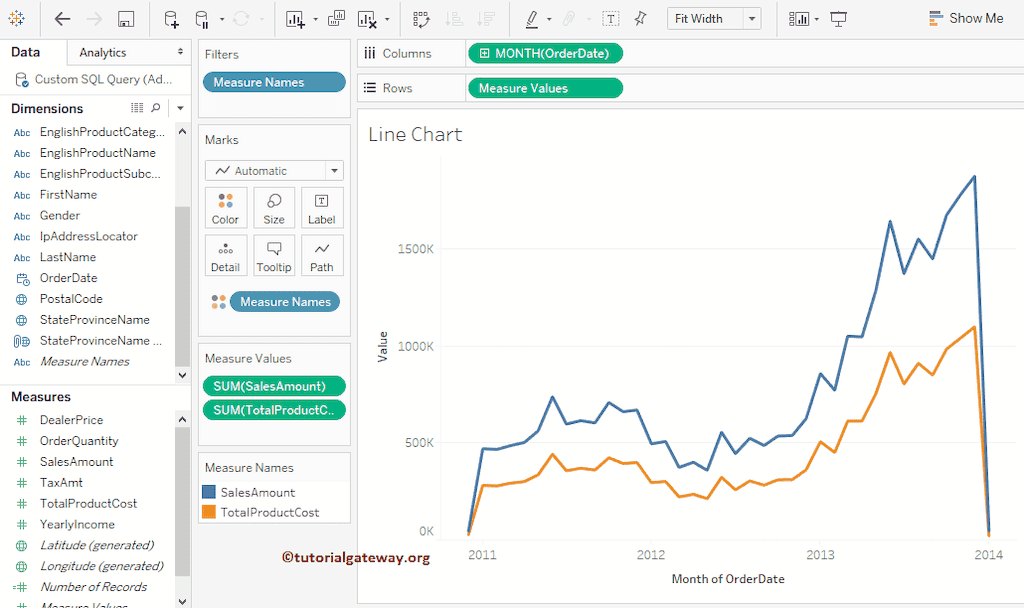
Task: Click the Path card in Marks
Action: (322, 256)
